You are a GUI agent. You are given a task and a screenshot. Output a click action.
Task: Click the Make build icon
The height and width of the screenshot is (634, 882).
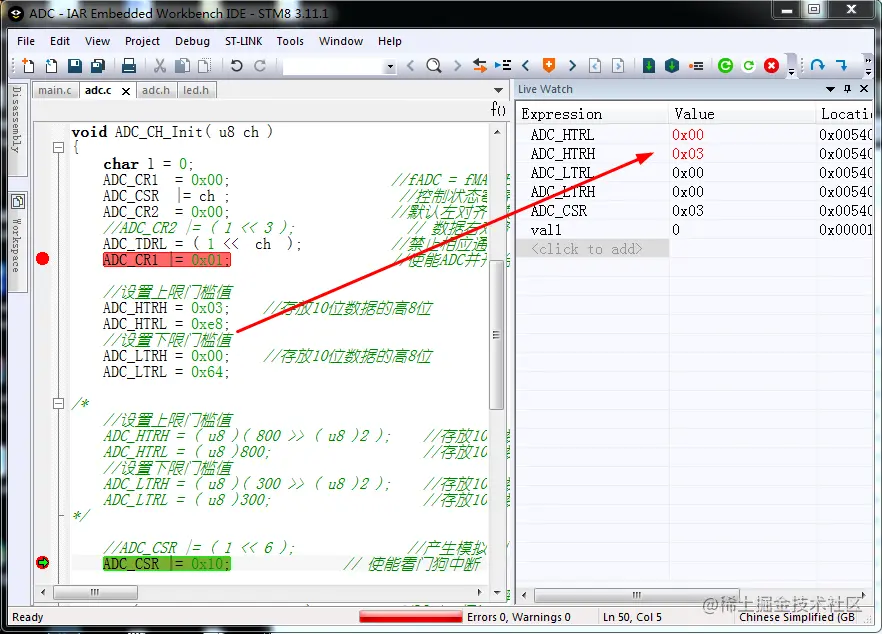tap(672, 66)
